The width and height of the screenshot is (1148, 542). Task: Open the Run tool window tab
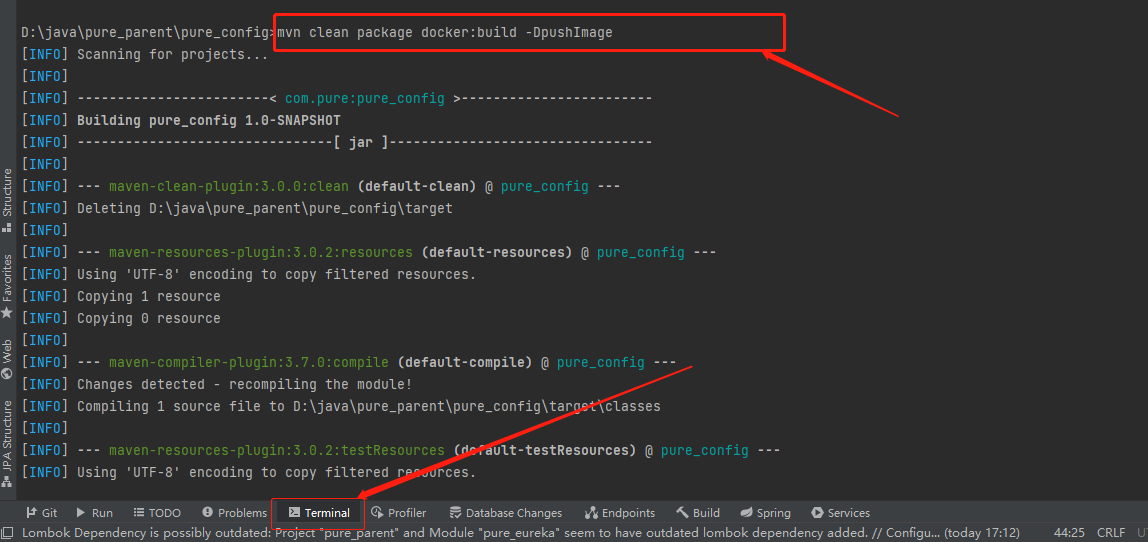coord(94,513)
